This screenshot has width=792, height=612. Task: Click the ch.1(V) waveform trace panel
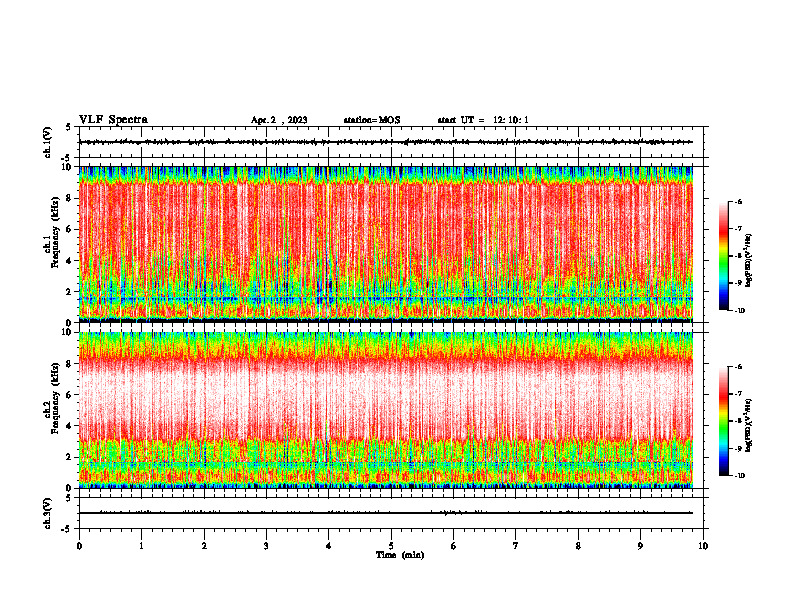391,142
